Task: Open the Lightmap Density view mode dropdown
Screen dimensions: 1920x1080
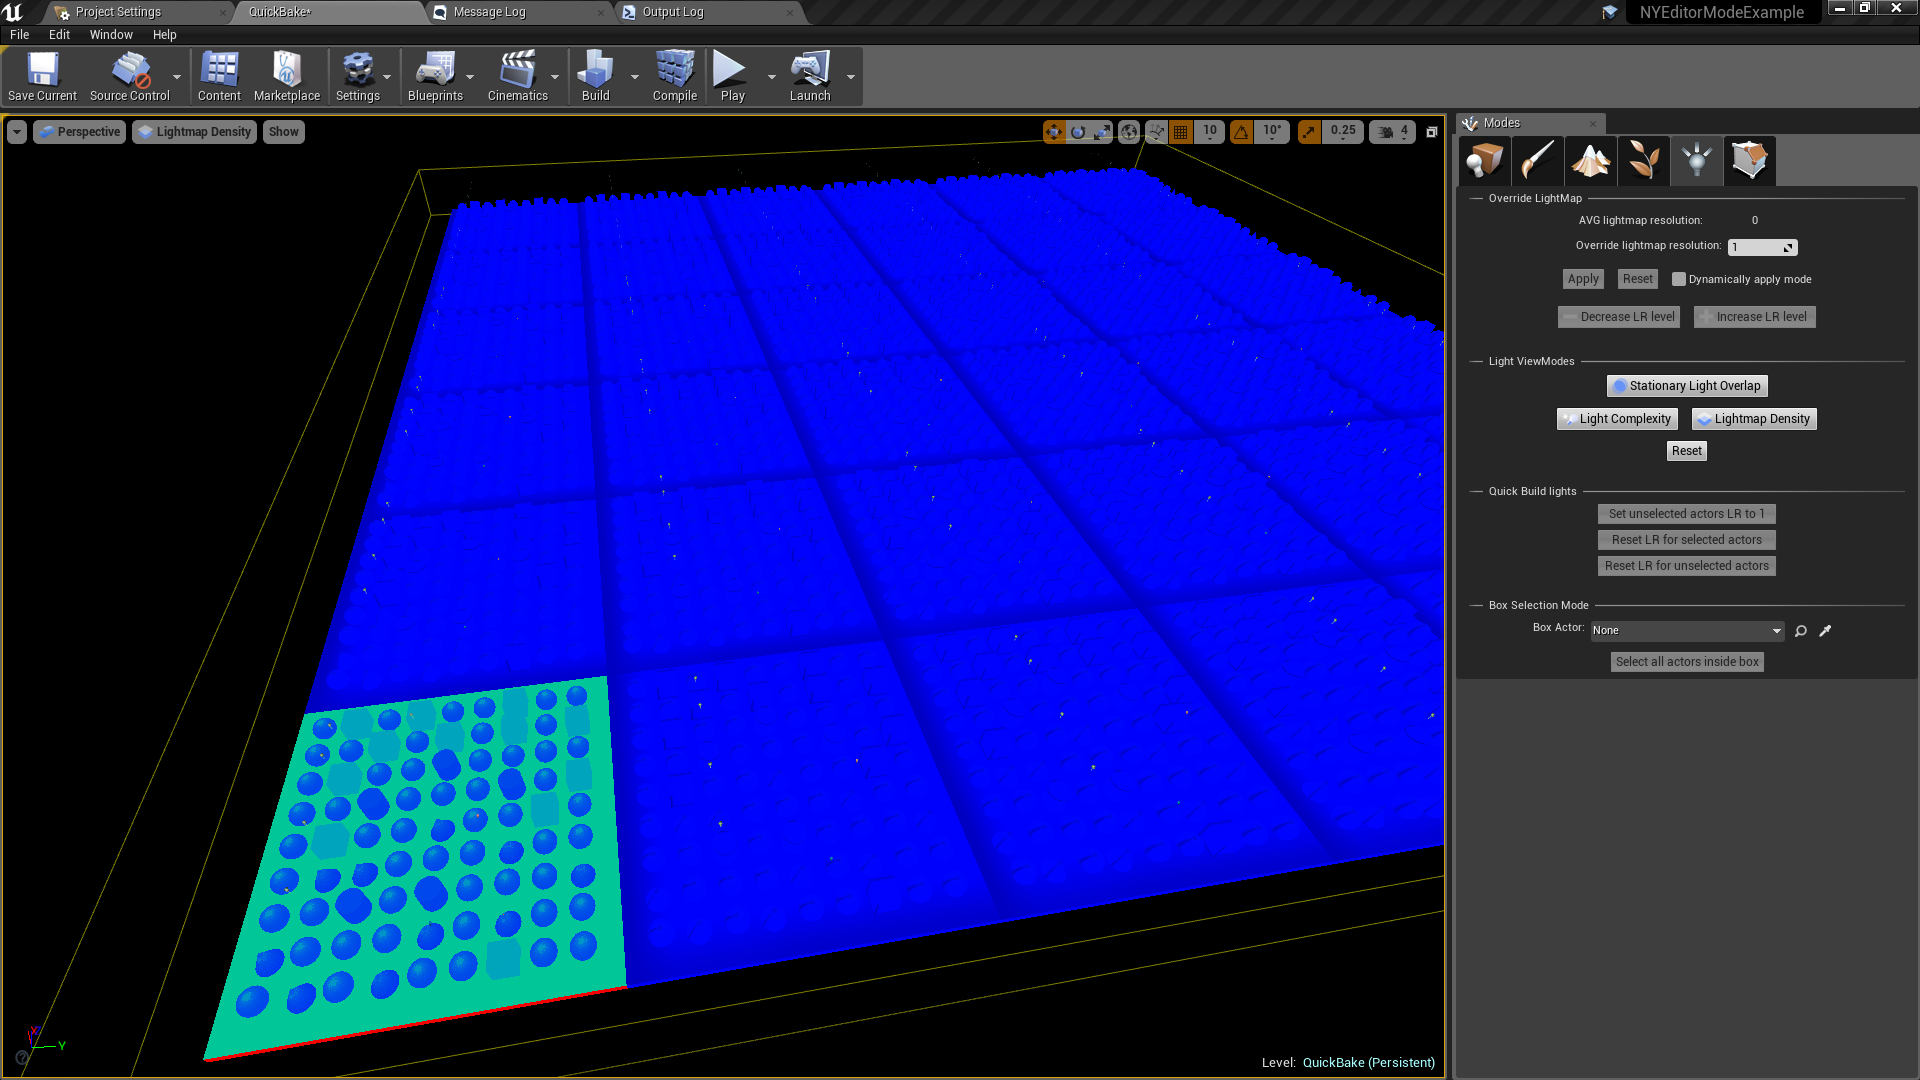Action: coord(194,131)
